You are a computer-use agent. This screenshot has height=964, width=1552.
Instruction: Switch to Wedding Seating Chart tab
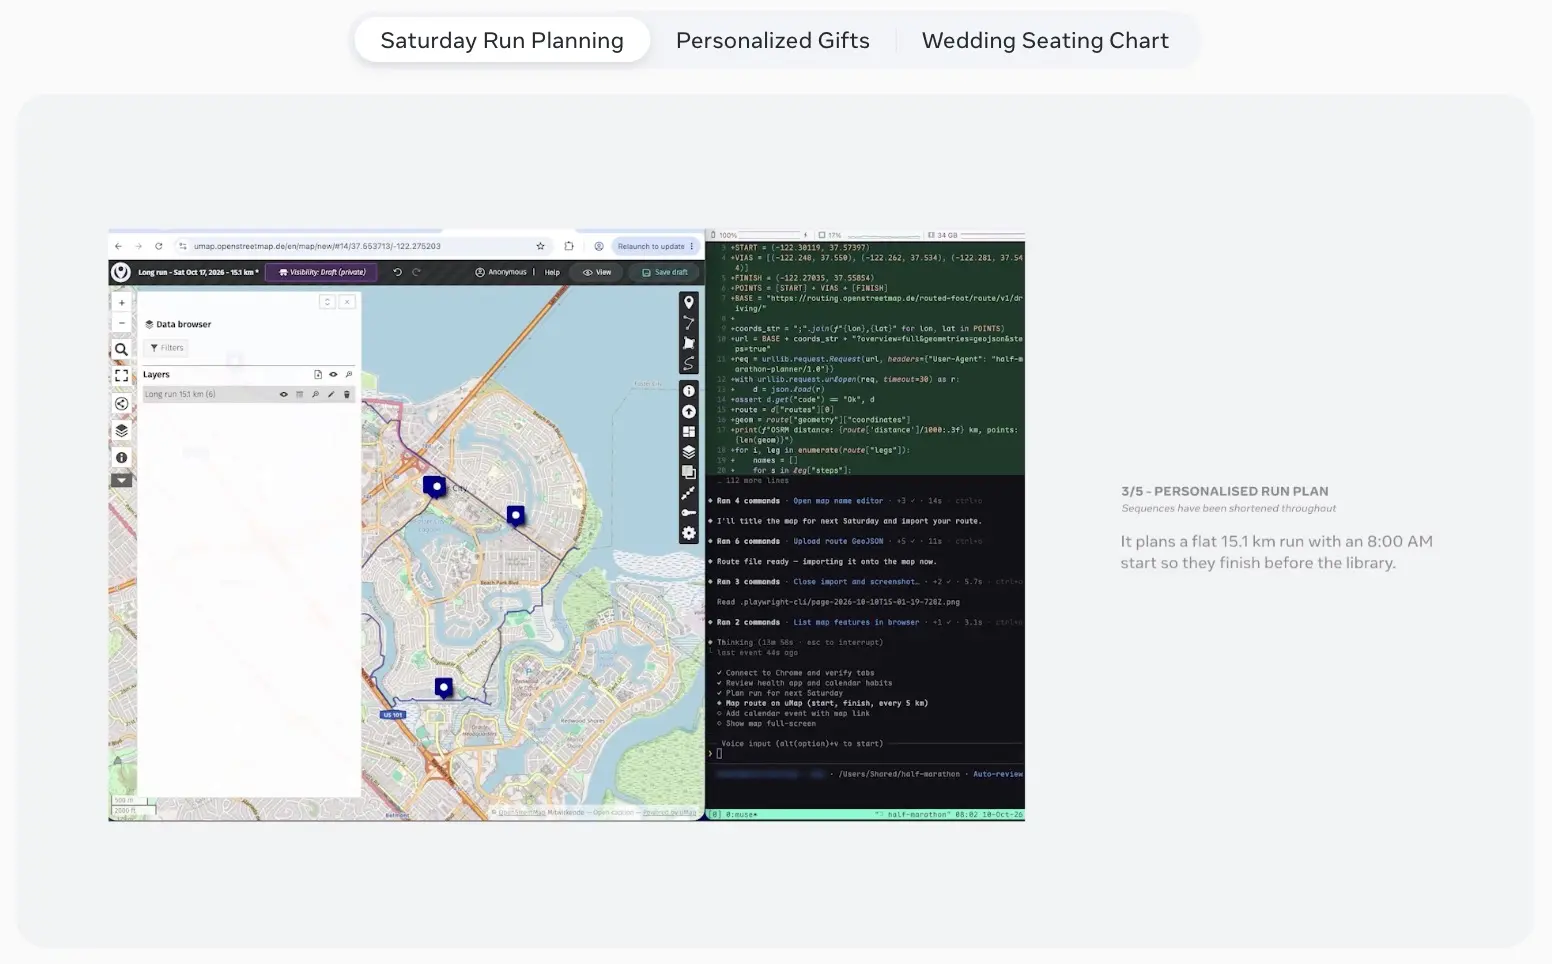(1045, 40)
